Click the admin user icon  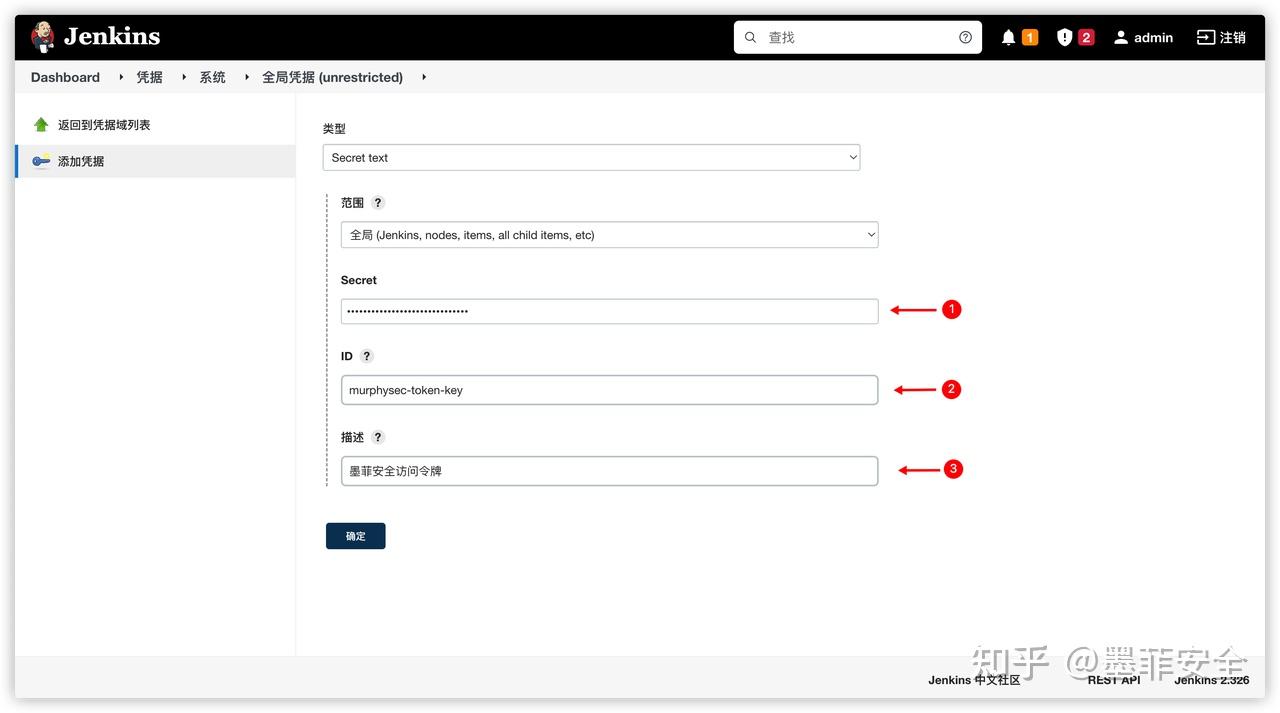(x=1121, y=37)
